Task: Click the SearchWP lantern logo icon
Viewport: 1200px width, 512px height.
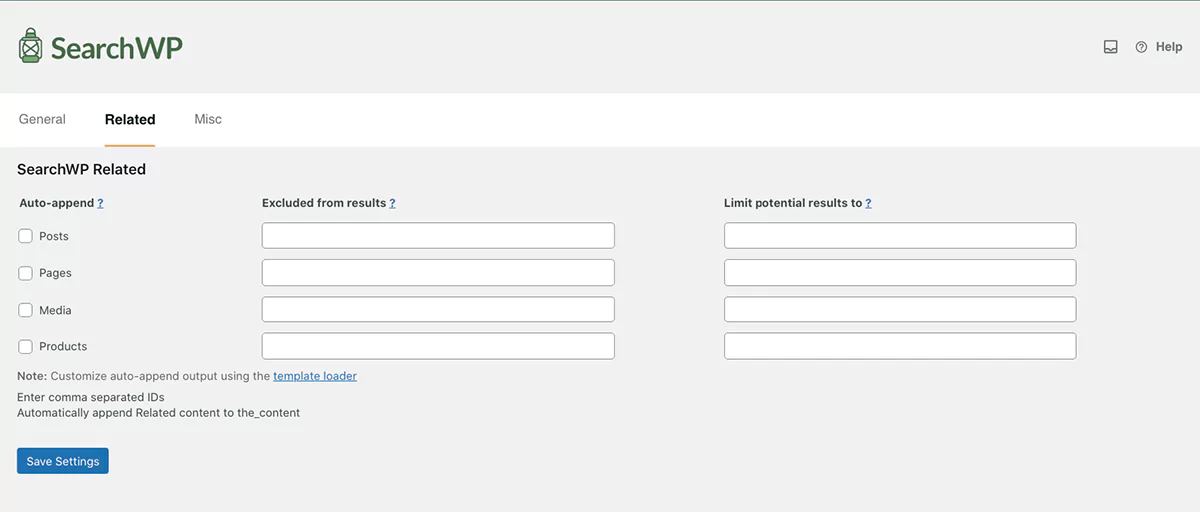Action: click(x=31, y=46)
